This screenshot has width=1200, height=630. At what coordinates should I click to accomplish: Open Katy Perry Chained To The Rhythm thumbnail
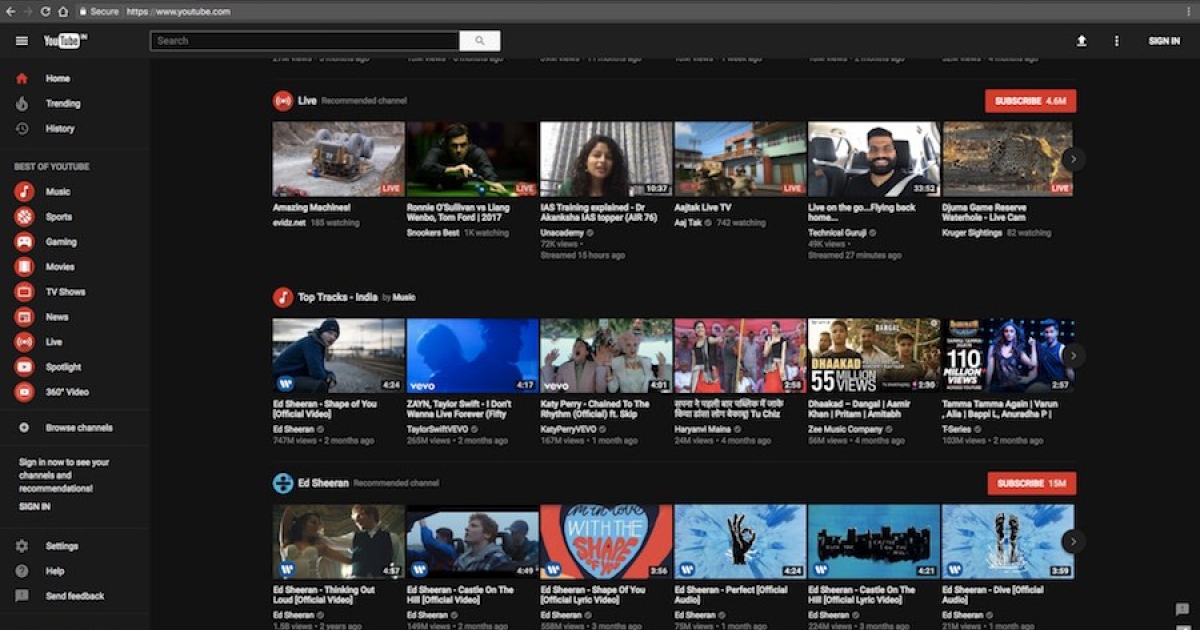(607, 356)
